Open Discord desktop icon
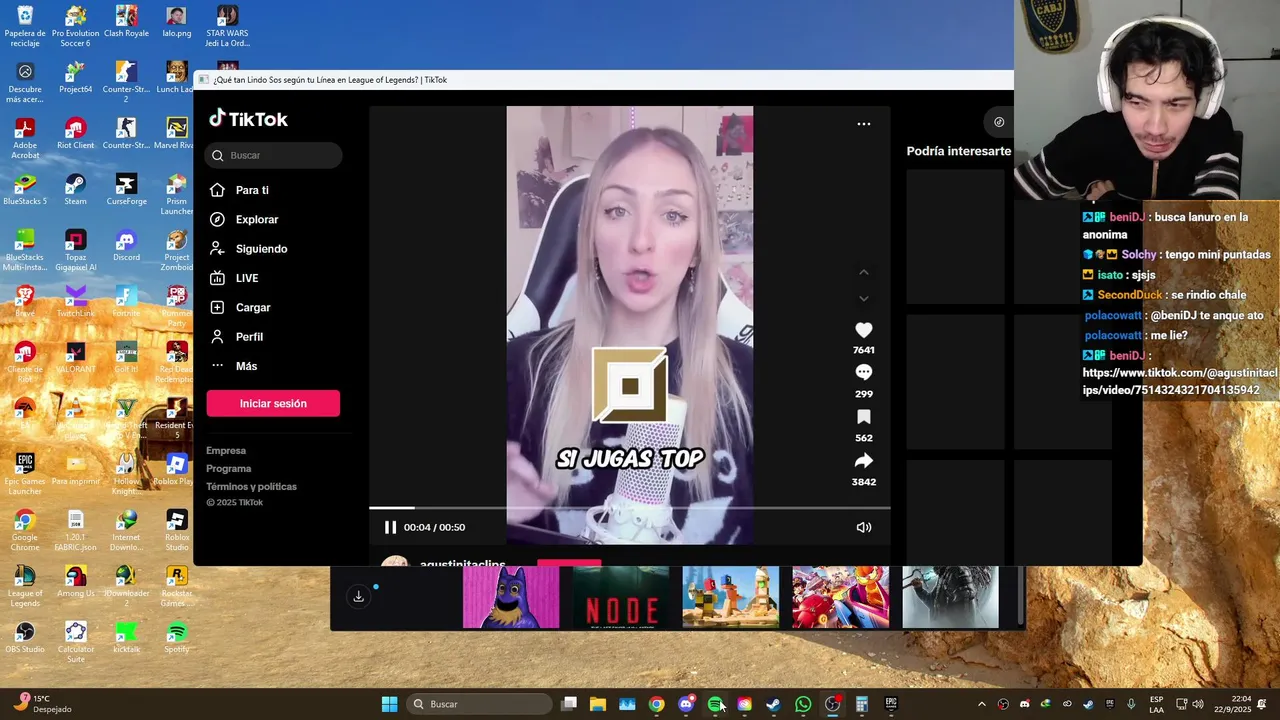Image resolution: width=1280 pixels, height=720 pixels. click(x=126, y=245)
